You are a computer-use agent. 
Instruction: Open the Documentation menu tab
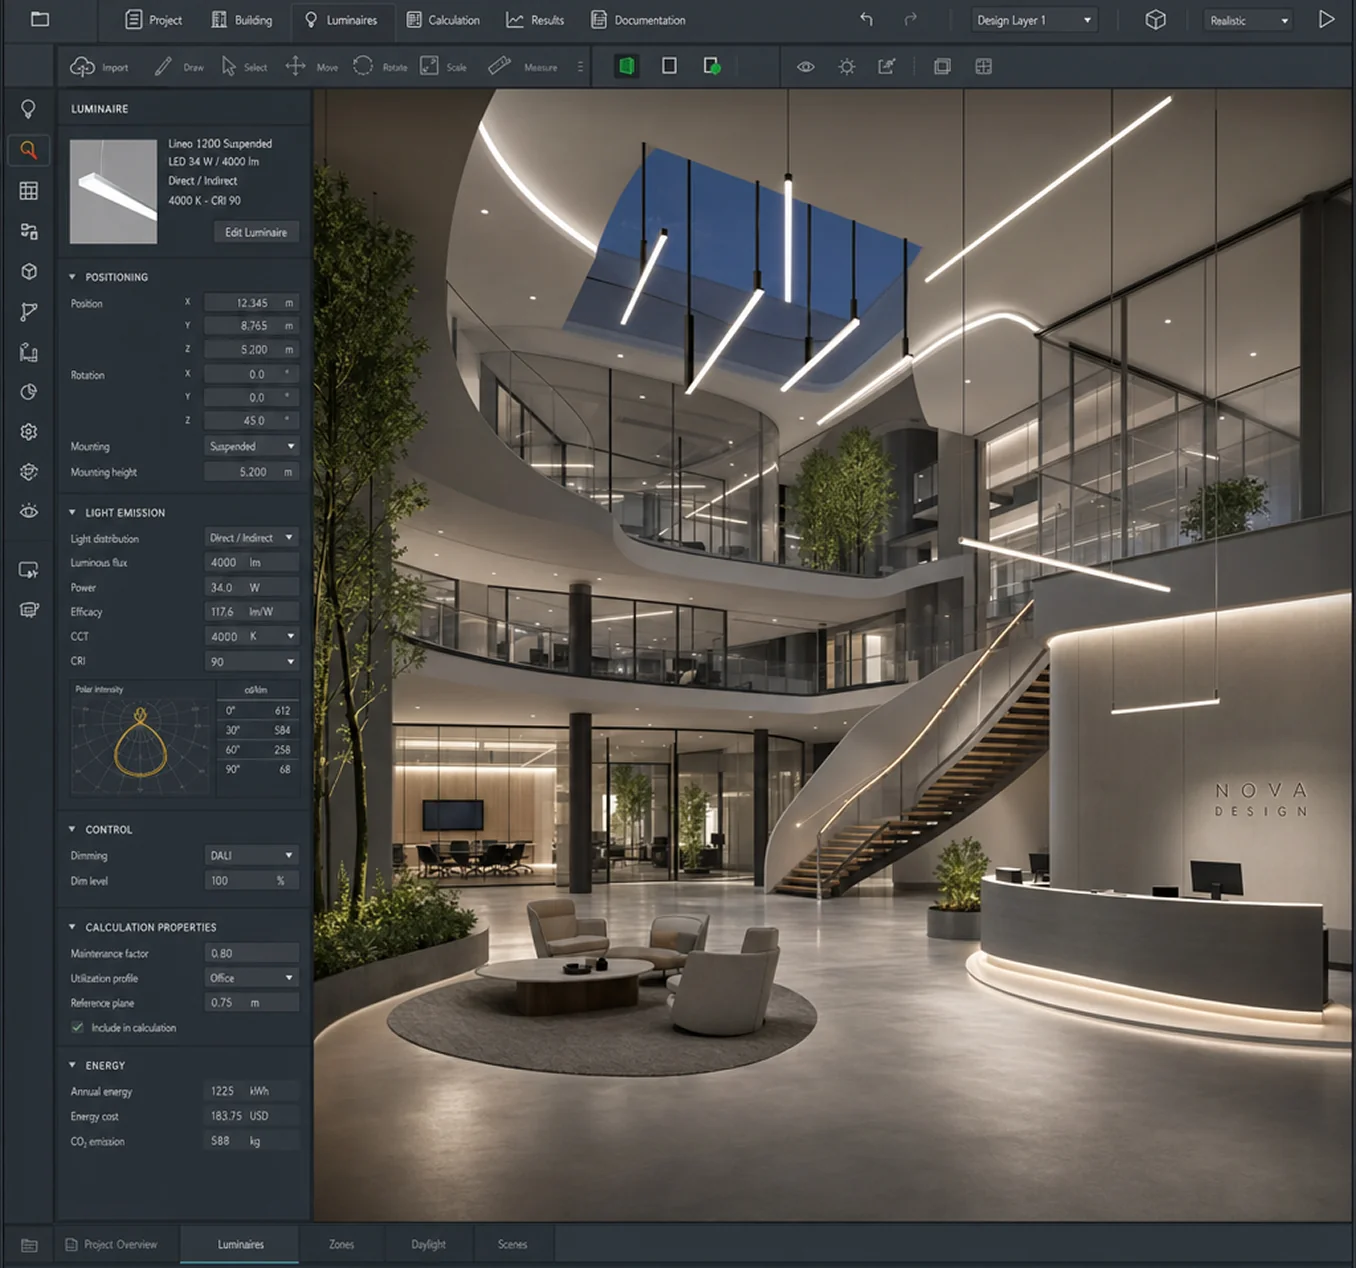pos(638,20)
